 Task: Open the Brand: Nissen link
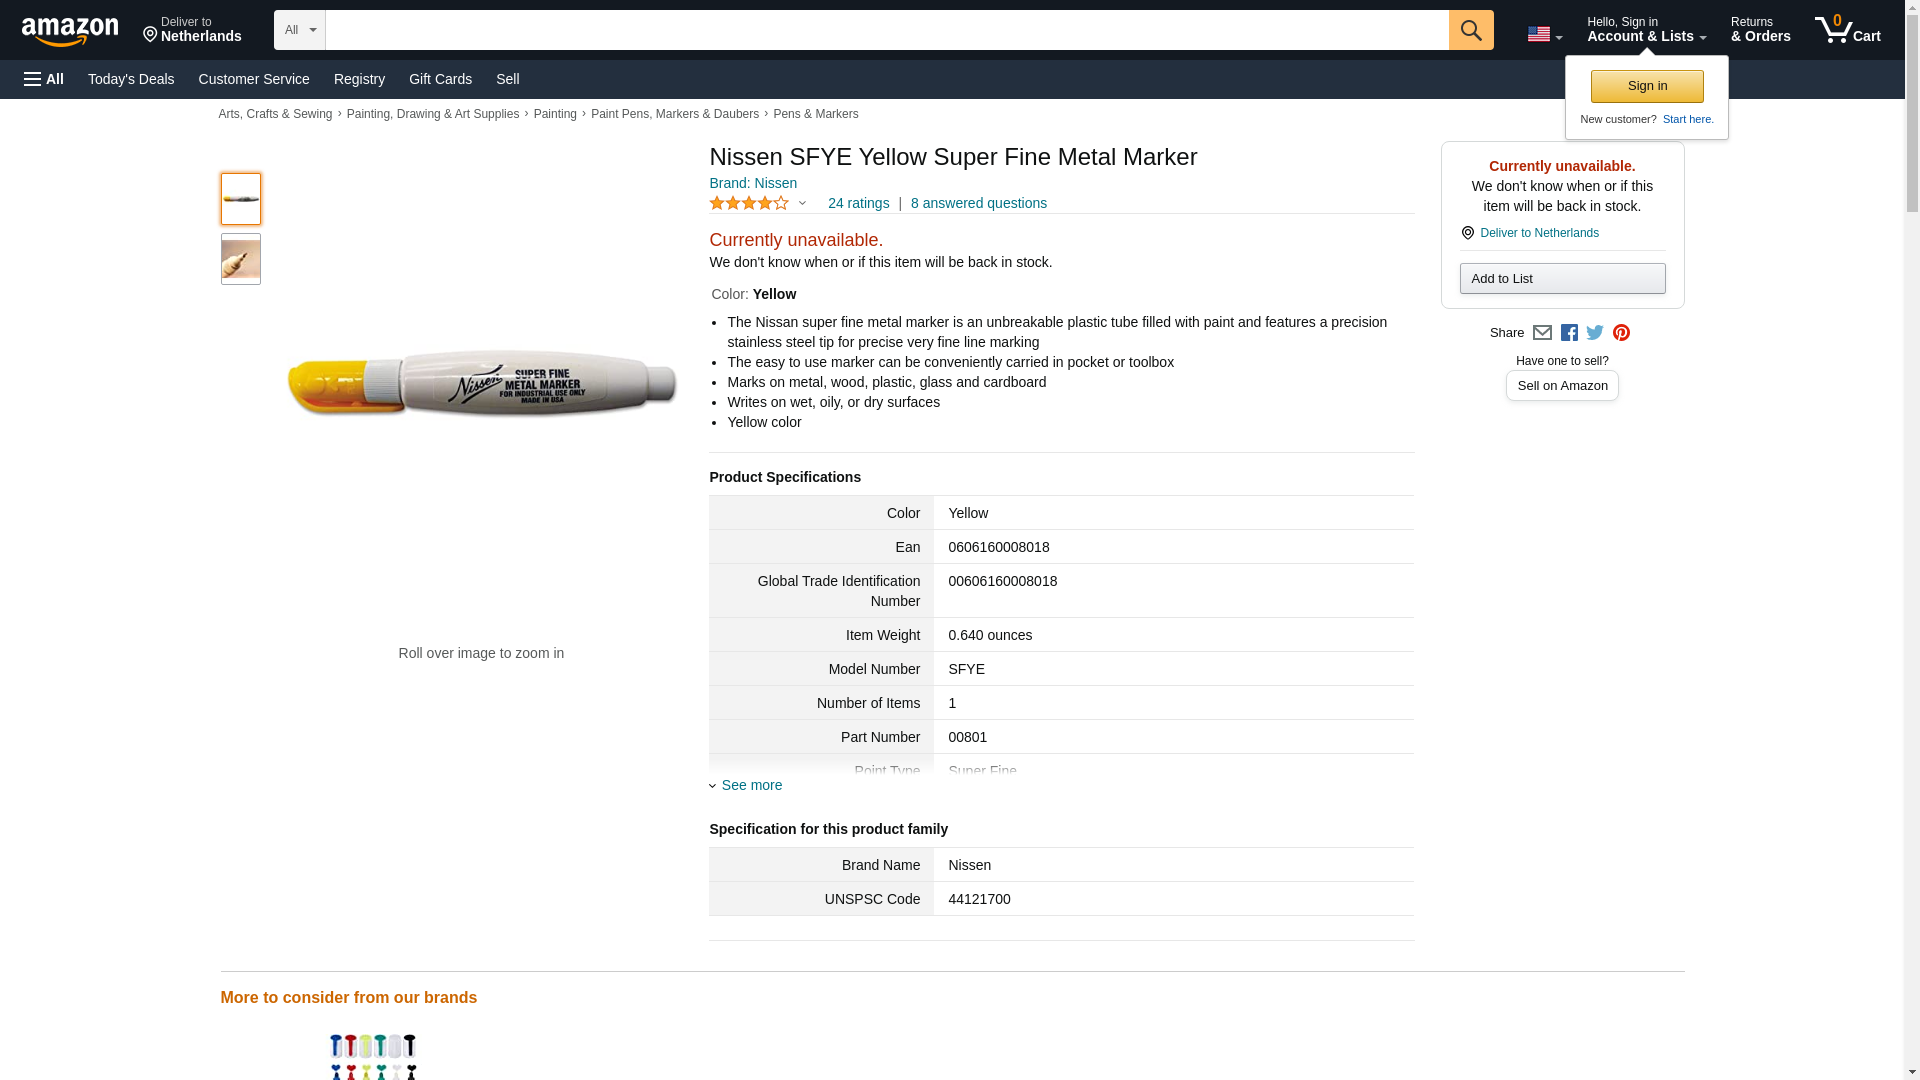point(753,183)
